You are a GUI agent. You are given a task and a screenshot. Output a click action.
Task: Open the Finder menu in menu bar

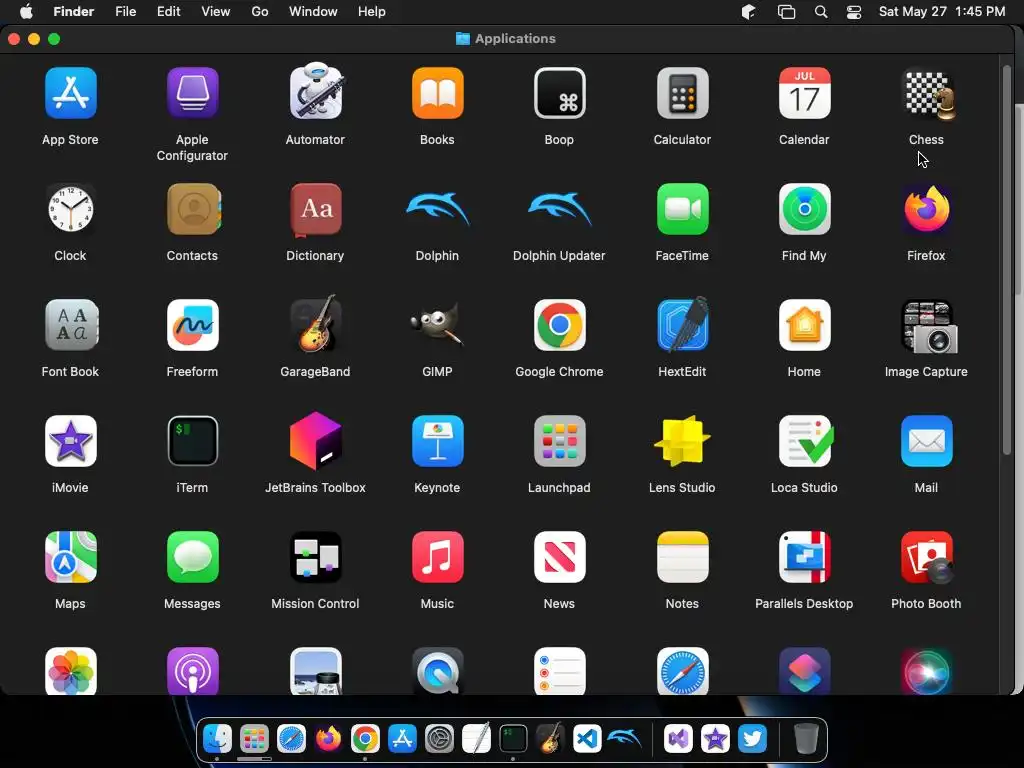73,12
